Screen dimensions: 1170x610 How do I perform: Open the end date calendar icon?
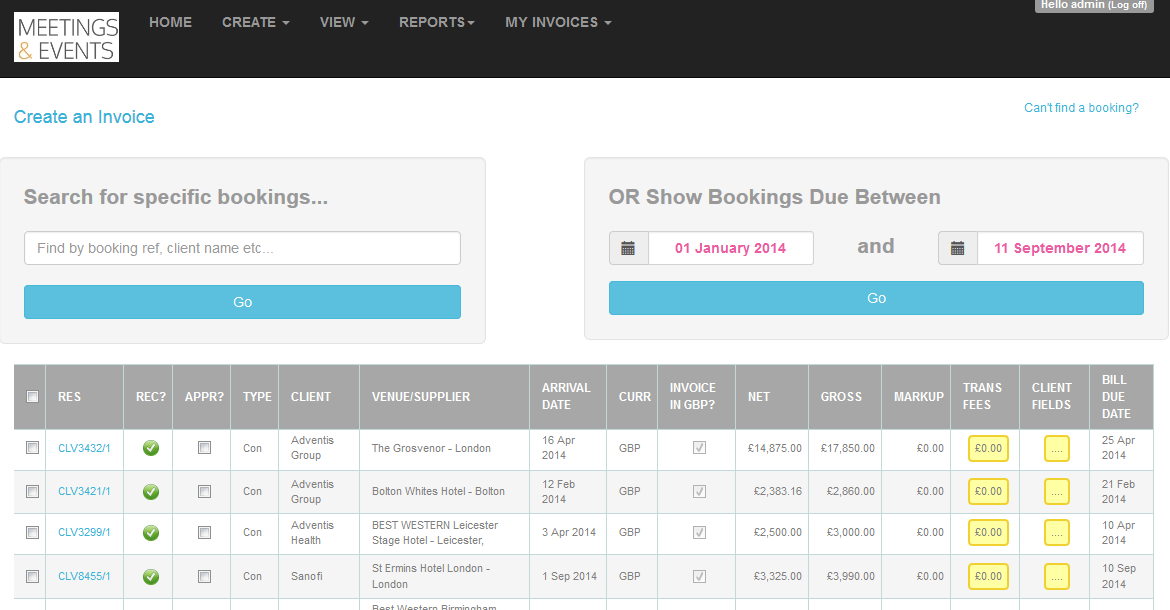click(x=957, y=248)
